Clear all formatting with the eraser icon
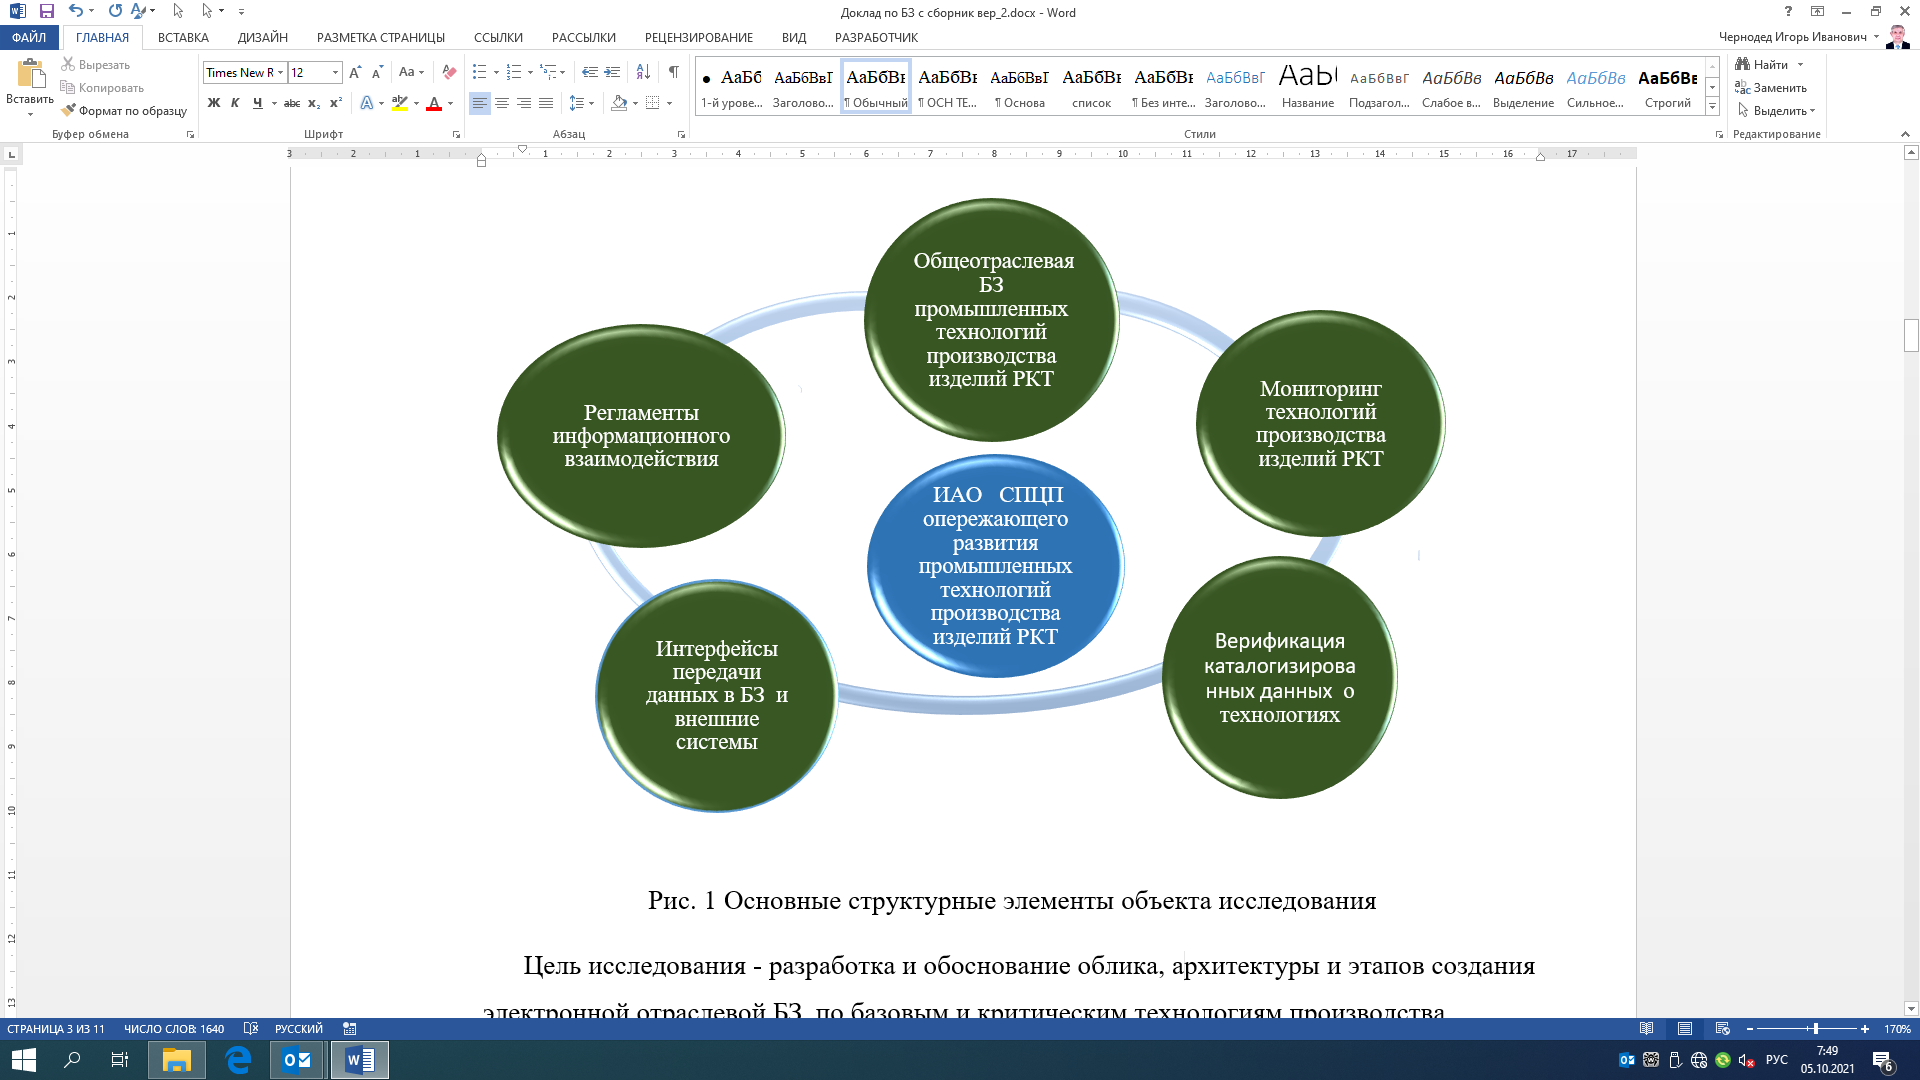The height and width of the screenshot is (1080, 1920). [449, 73]
